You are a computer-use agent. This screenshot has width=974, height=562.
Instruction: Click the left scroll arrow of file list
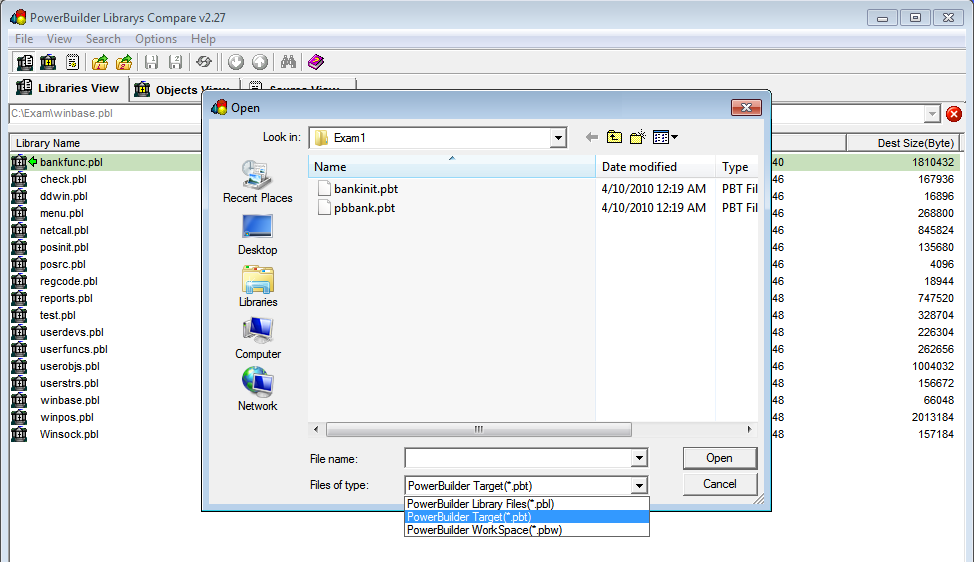316,430
